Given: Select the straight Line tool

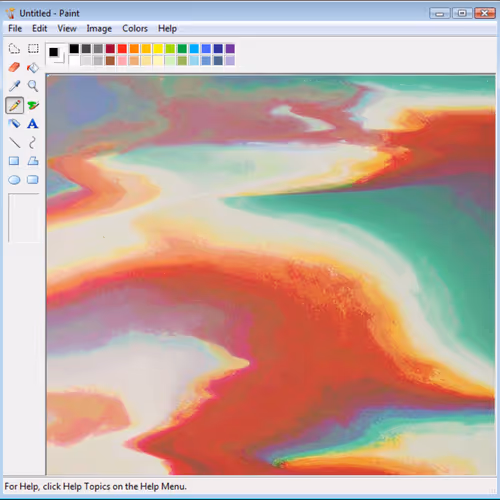Looking at the screenshot, I should tap(14, 143).
